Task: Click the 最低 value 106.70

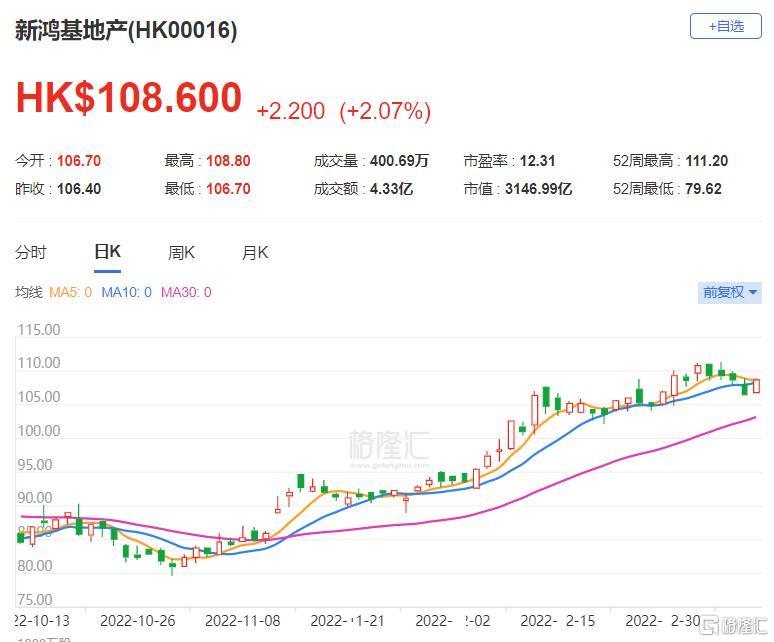Action: [x=228, y=189]
